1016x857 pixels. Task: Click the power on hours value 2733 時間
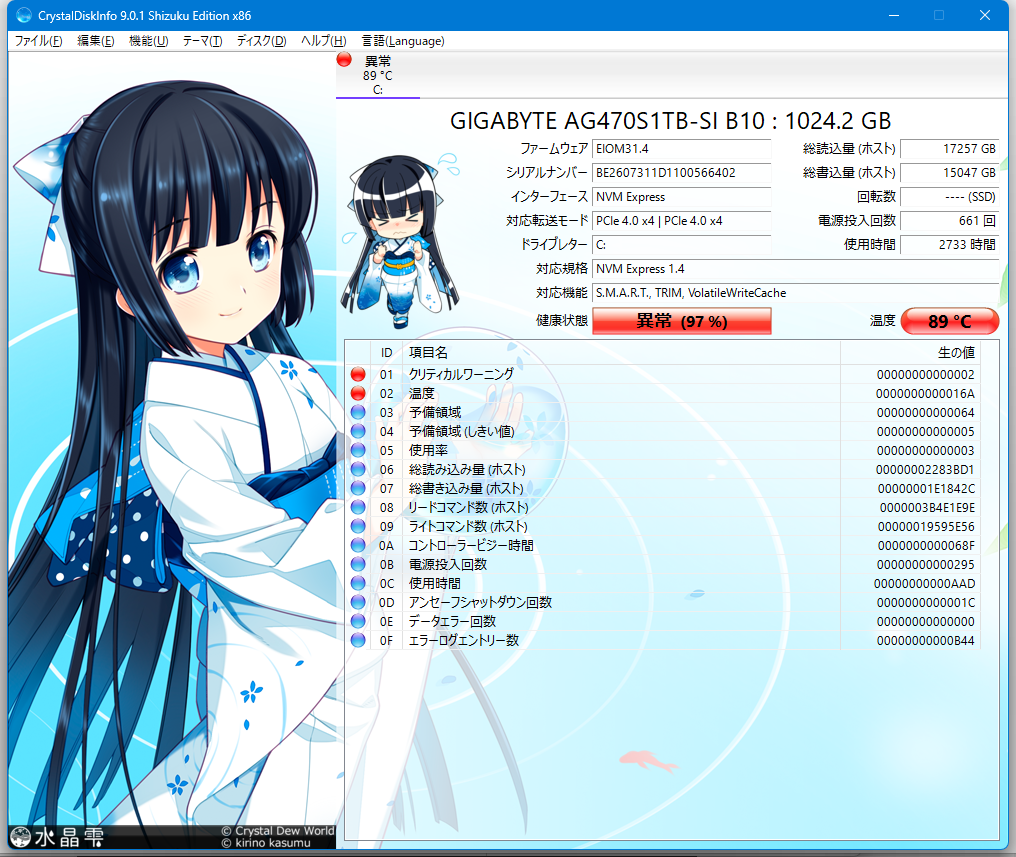pos(950,245)
